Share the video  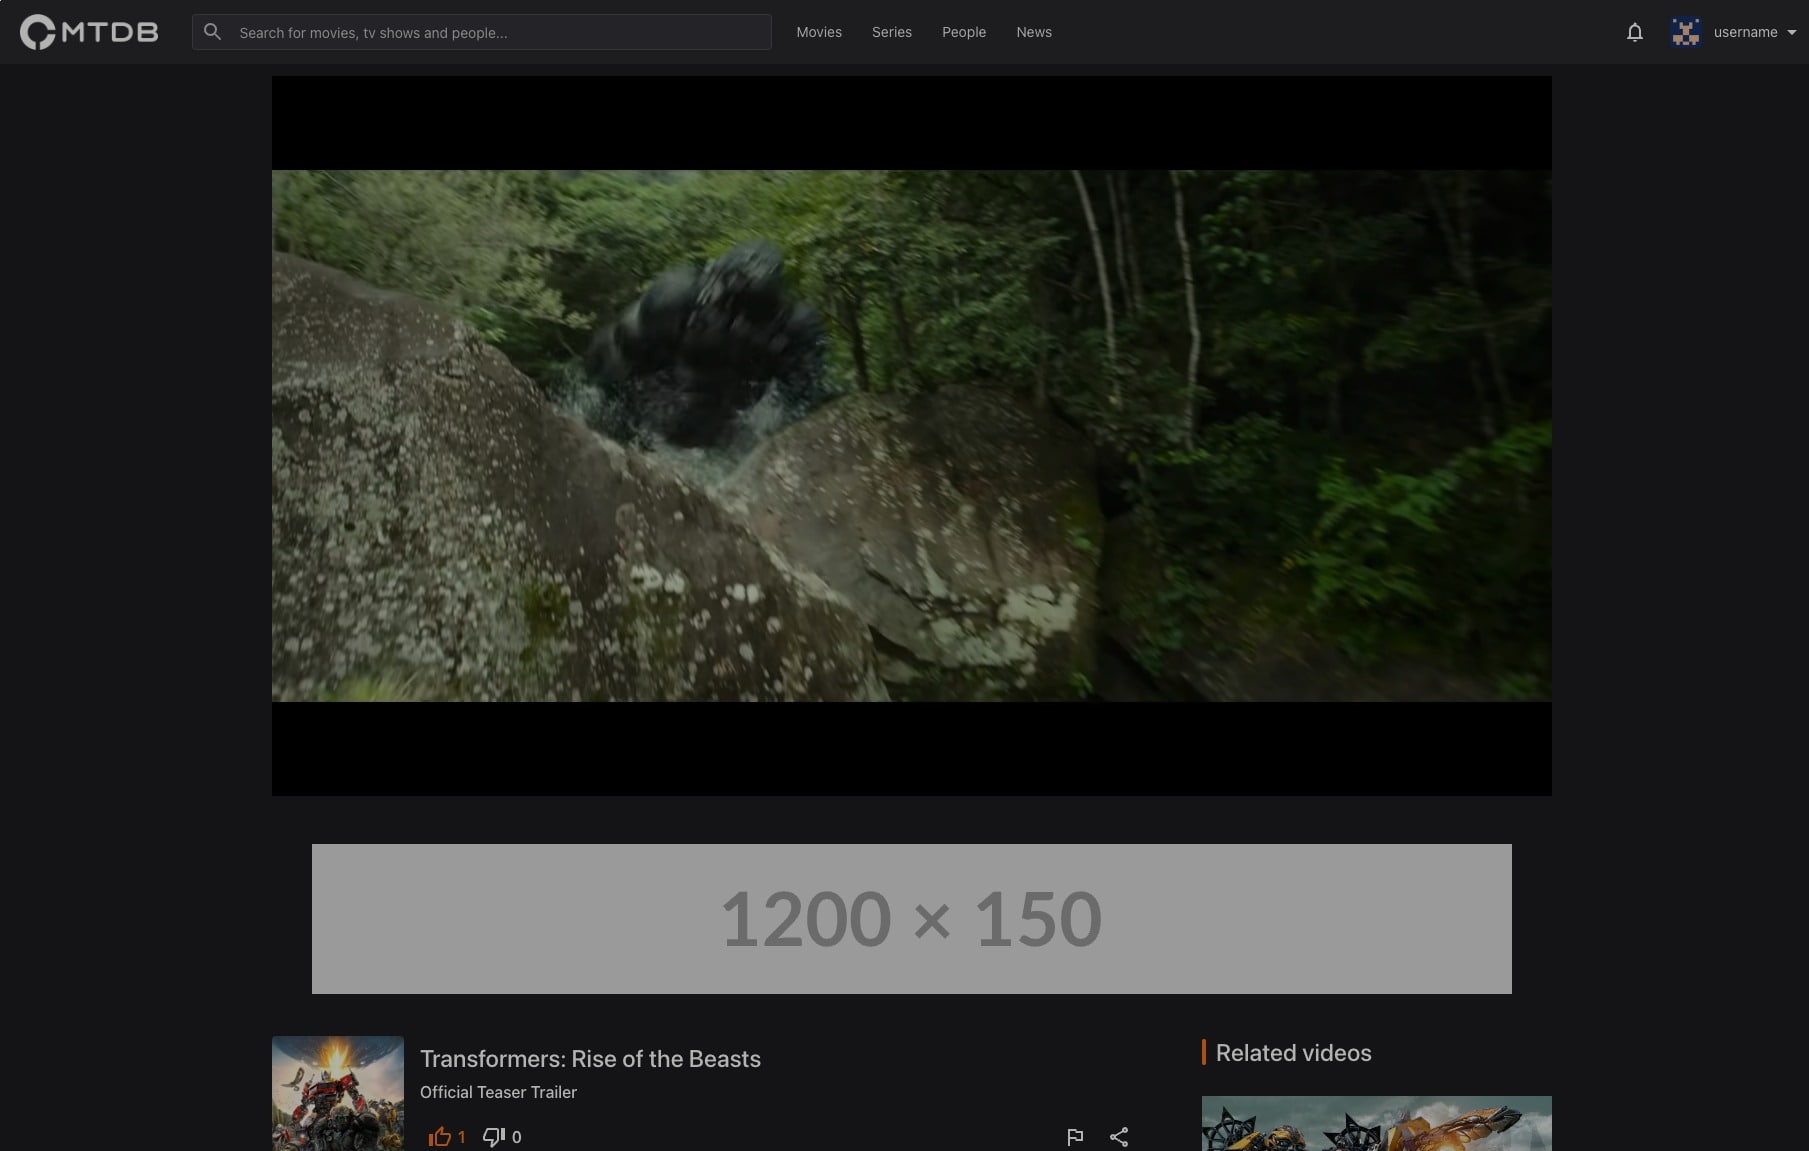click(x=1119, y=1137)
